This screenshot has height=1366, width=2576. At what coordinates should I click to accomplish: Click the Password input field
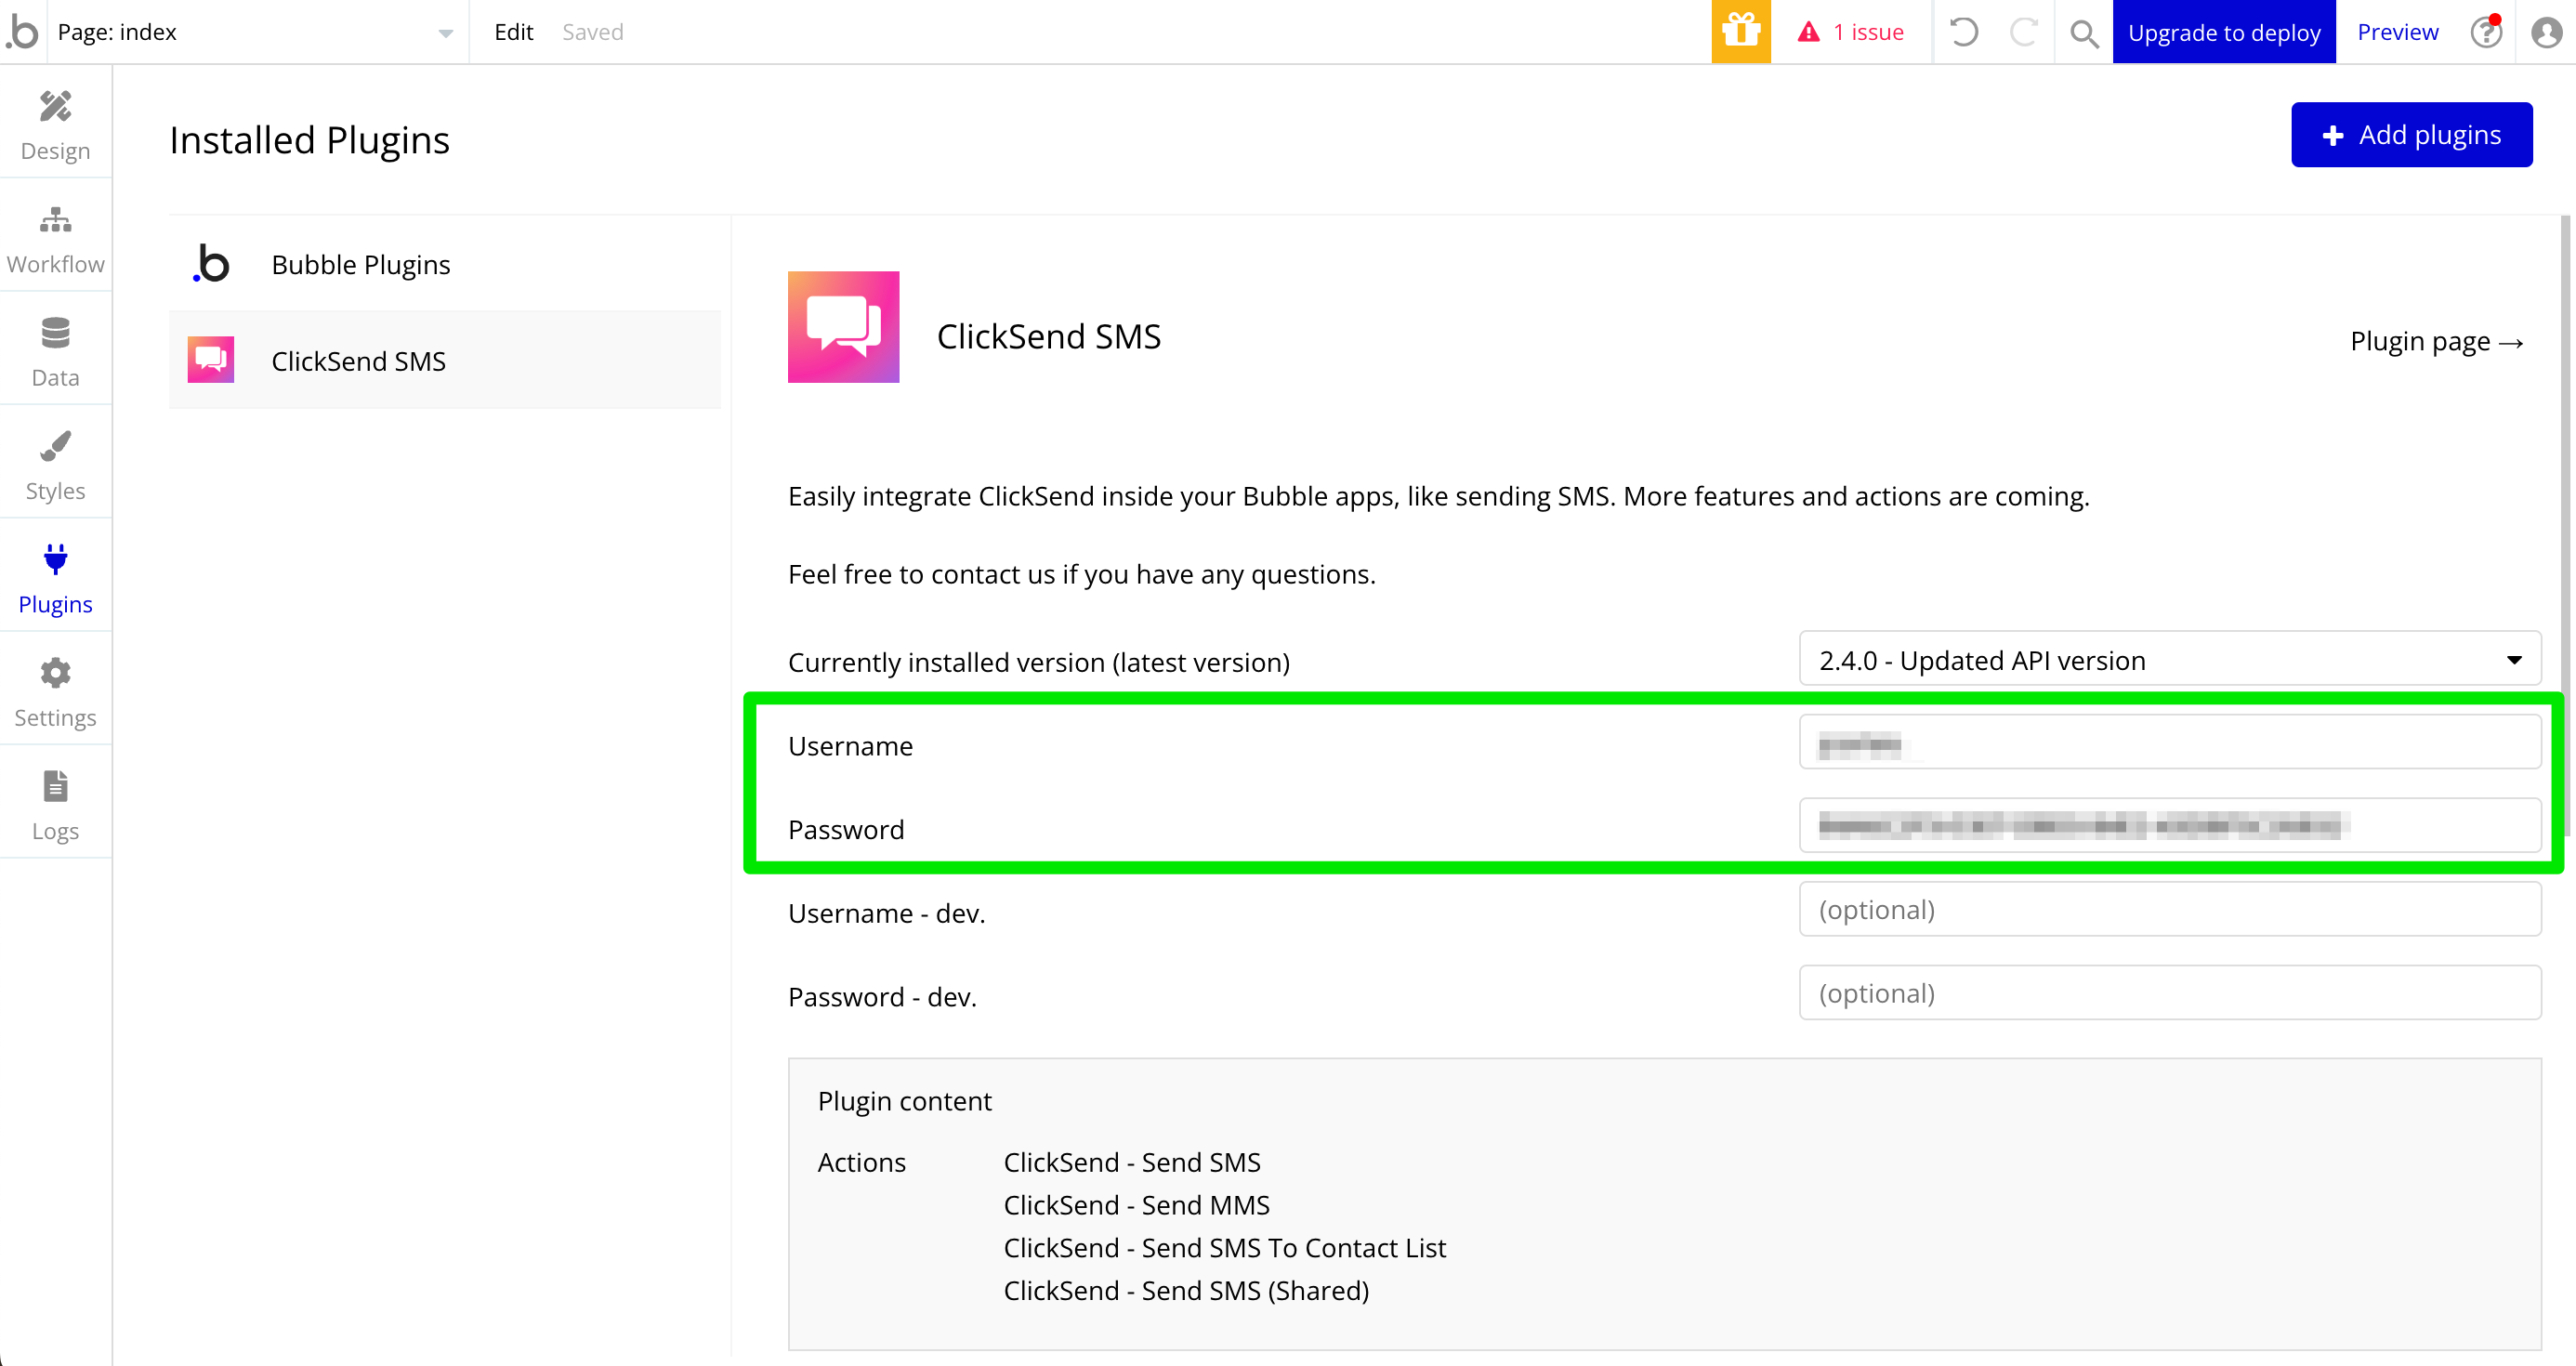pyautogui.click(x=2169, y=825)
